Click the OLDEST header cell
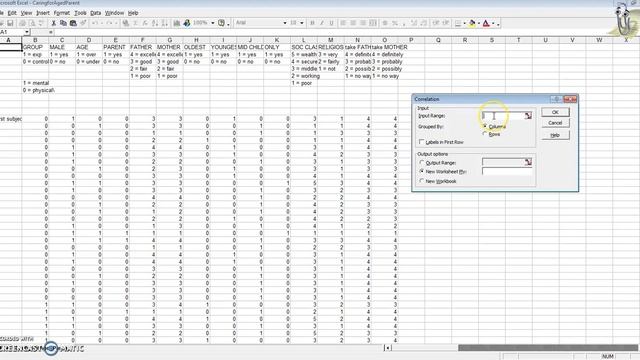This screenshot has width=640, height=360. tap(196, 47)
